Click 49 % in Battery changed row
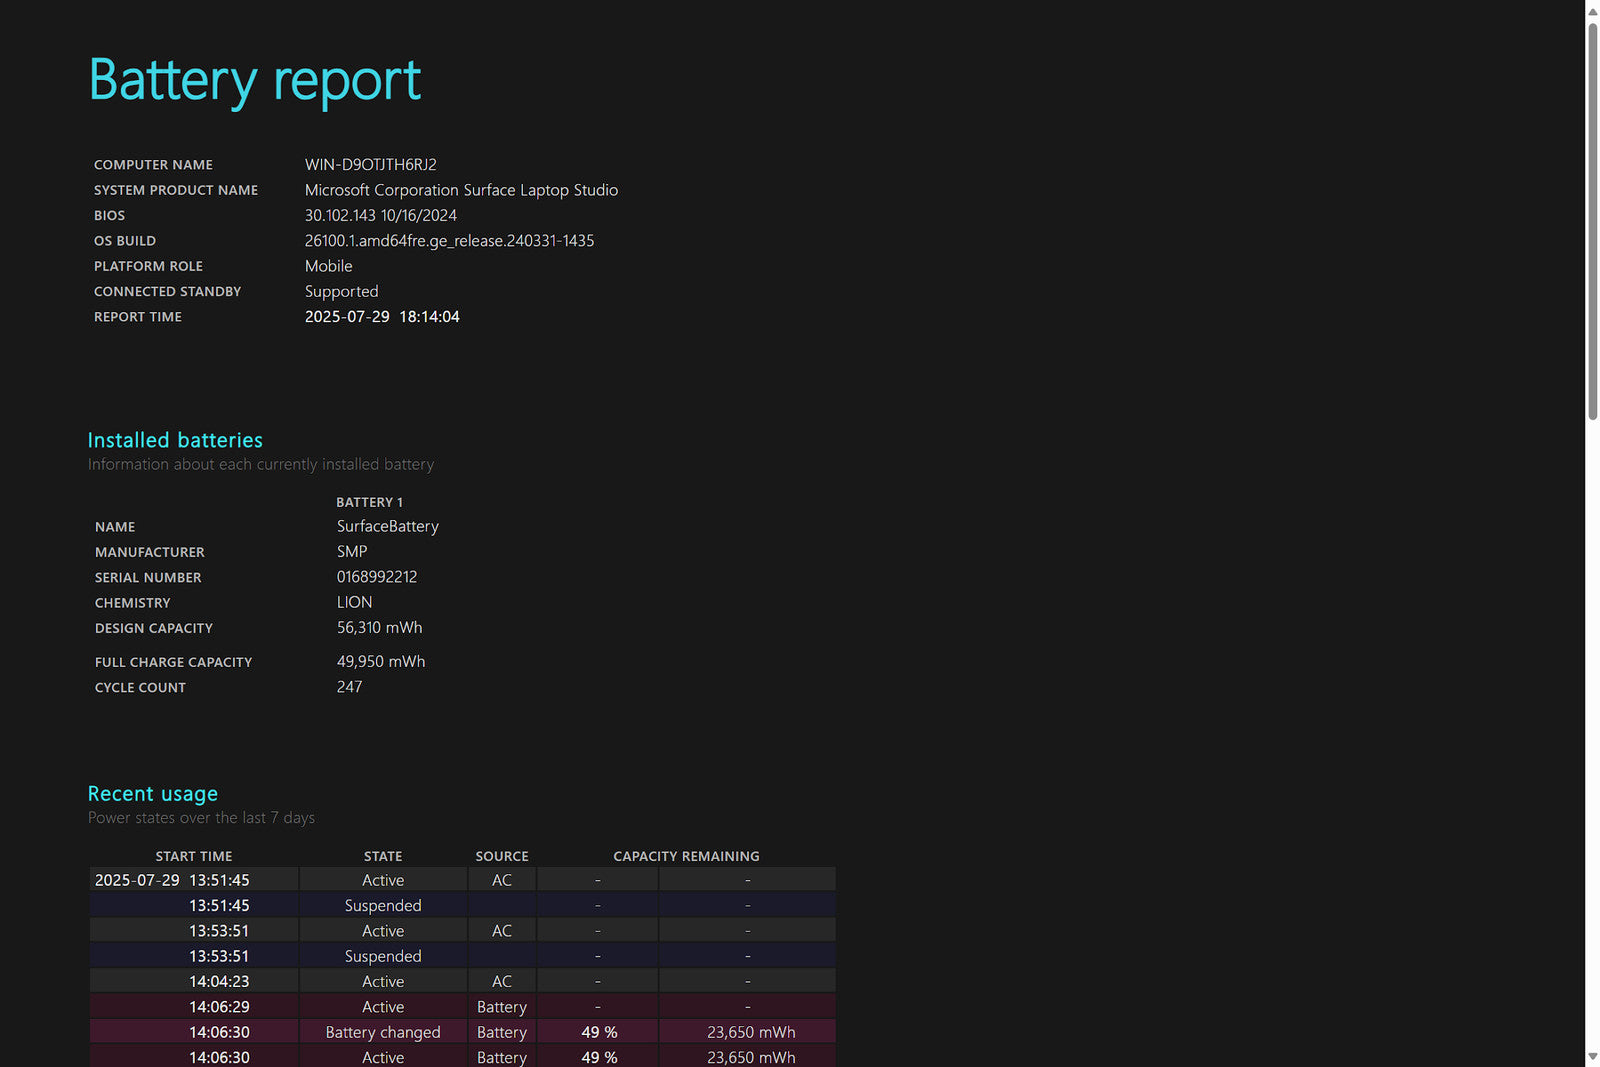 (599, 1032)
